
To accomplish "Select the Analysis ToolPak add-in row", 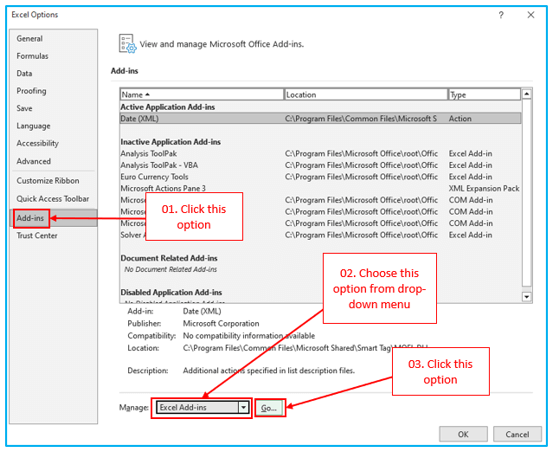I will pyautogui.click(x=320, y=153).
